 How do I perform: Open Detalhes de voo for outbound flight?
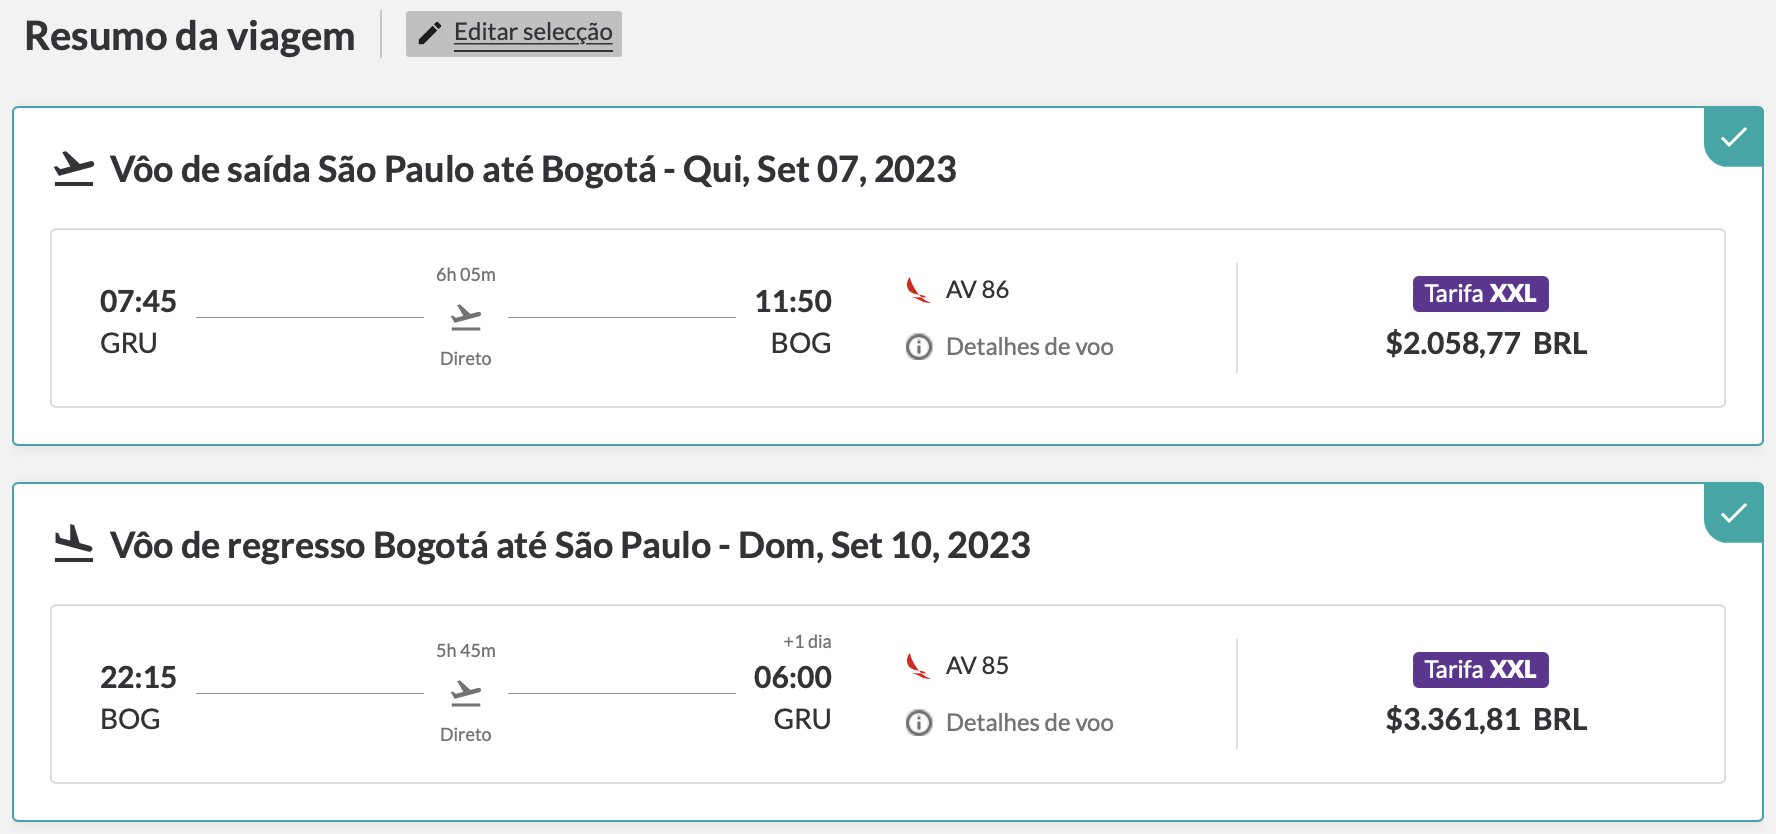click(1029, 347)
